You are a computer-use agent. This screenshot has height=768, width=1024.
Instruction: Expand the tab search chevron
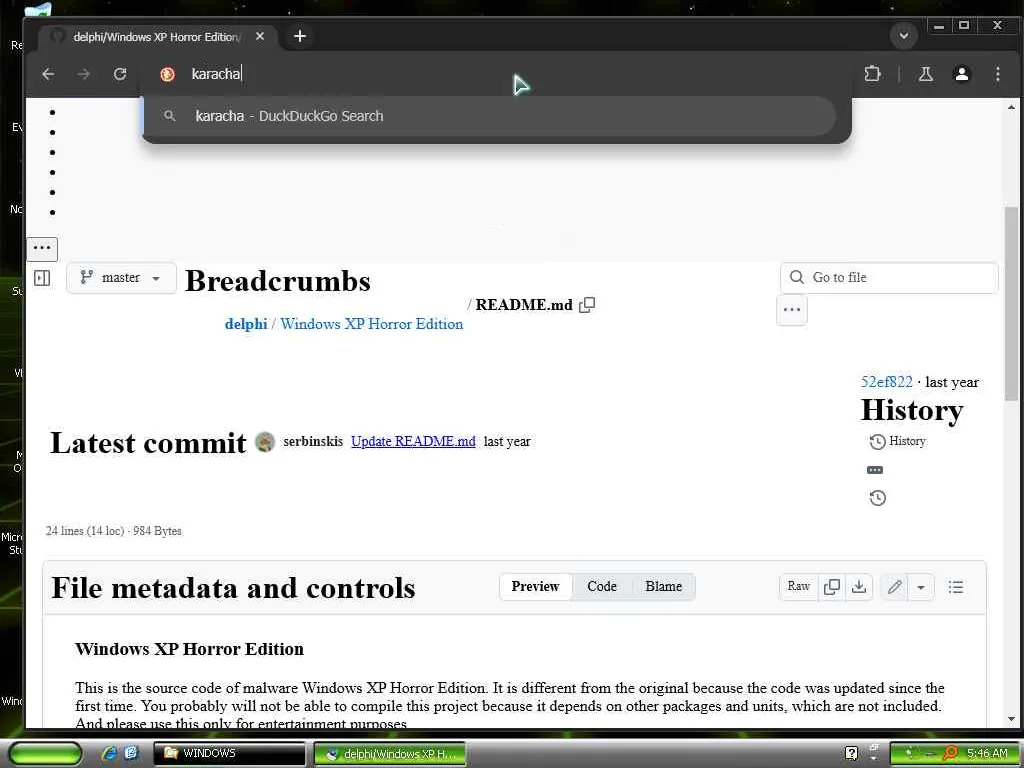904,35
